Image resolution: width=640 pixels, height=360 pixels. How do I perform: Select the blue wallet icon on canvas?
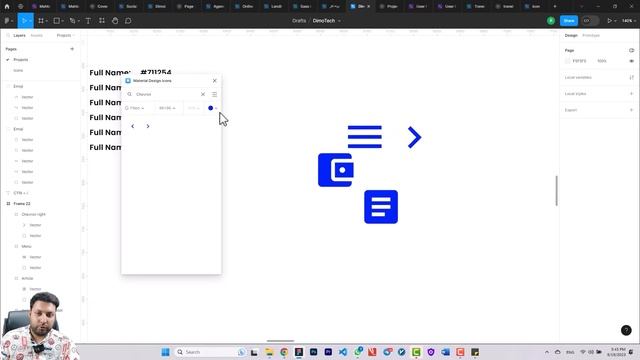tap(336, 170)
